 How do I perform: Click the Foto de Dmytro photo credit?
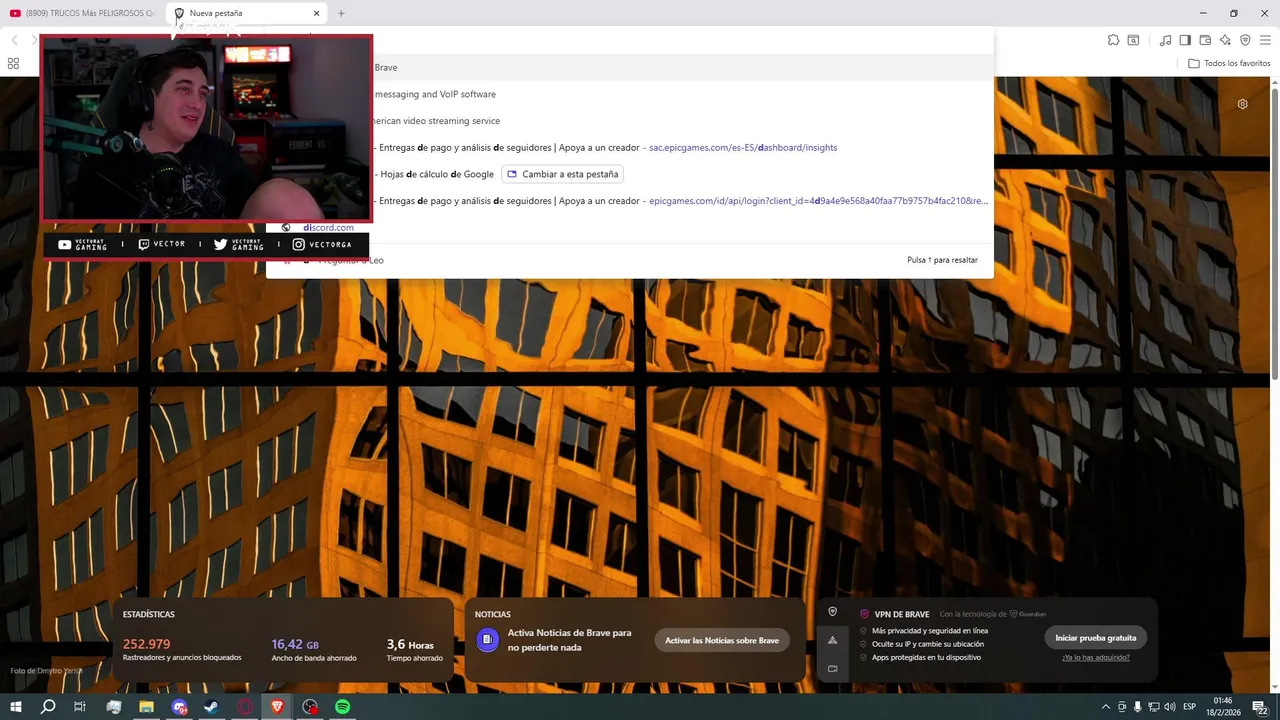coord(46,670)
